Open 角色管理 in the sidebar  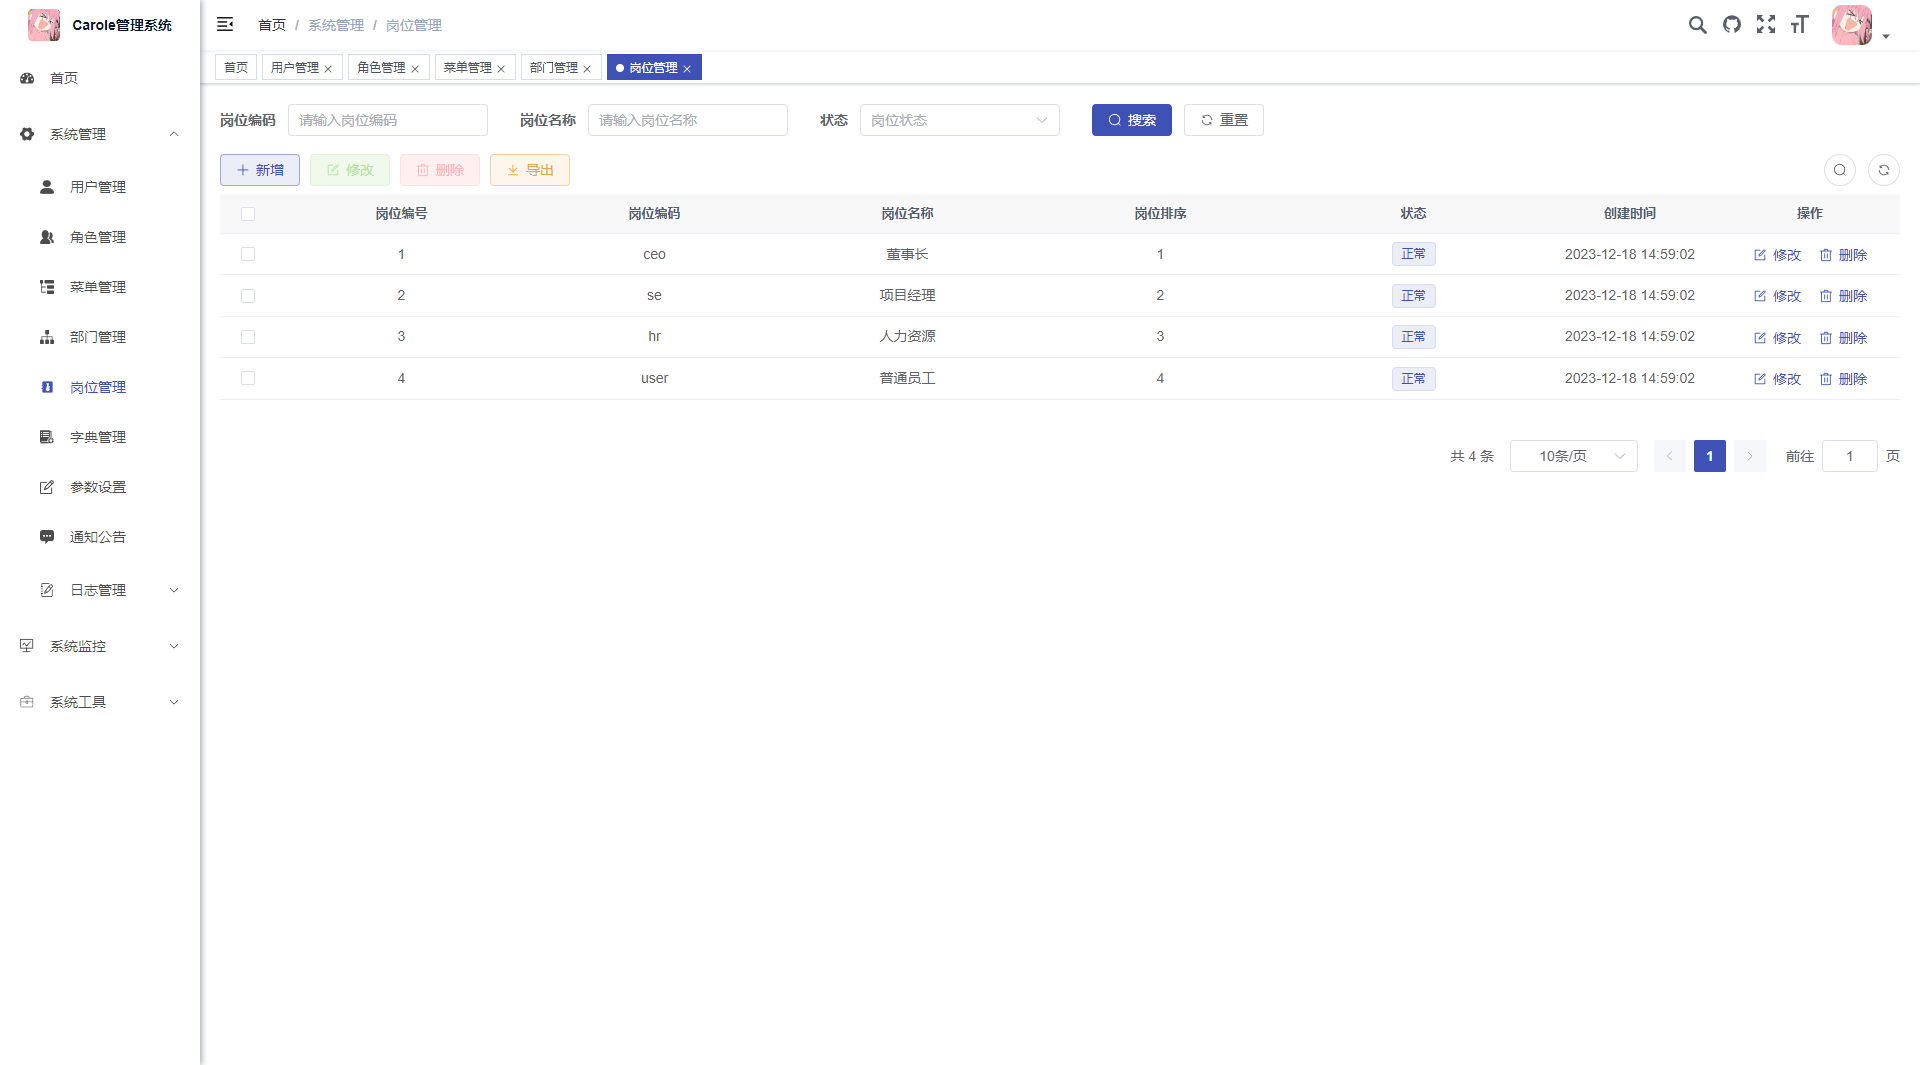100,237
